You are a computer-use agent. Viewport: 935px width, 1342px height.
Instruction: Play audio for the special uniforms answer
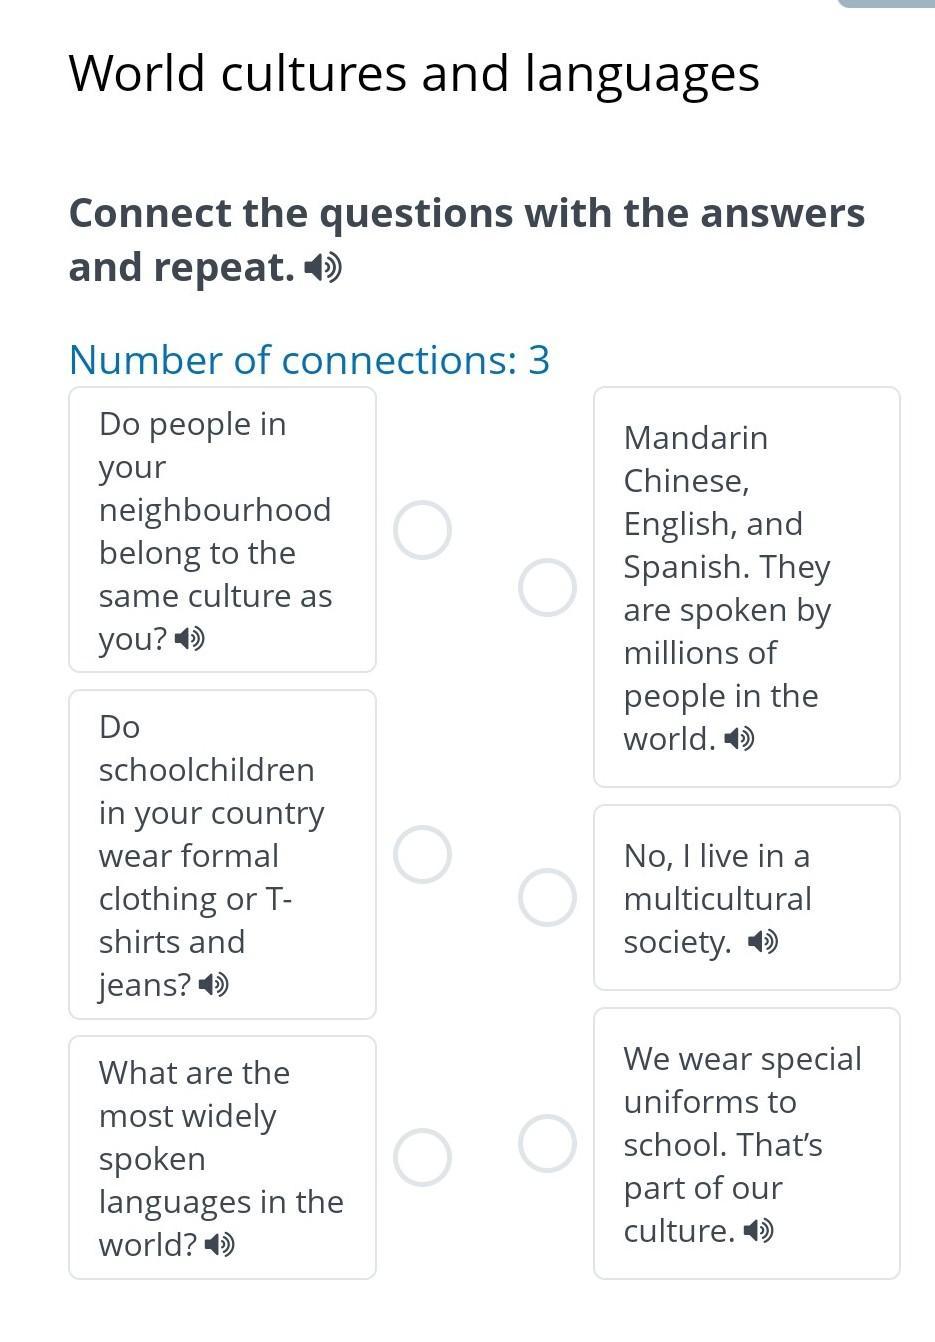tap(758, 1231)
